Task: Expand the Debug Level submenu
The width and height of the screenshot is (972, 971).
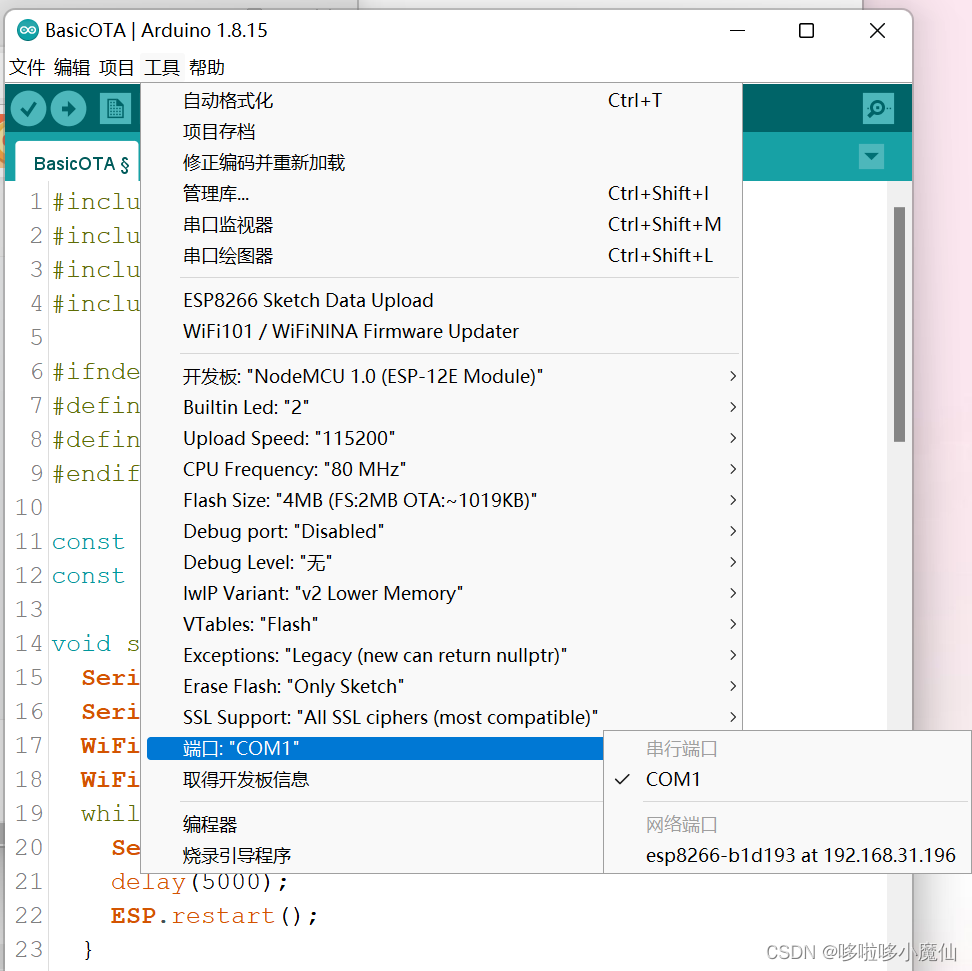Action: coord(441,562)
